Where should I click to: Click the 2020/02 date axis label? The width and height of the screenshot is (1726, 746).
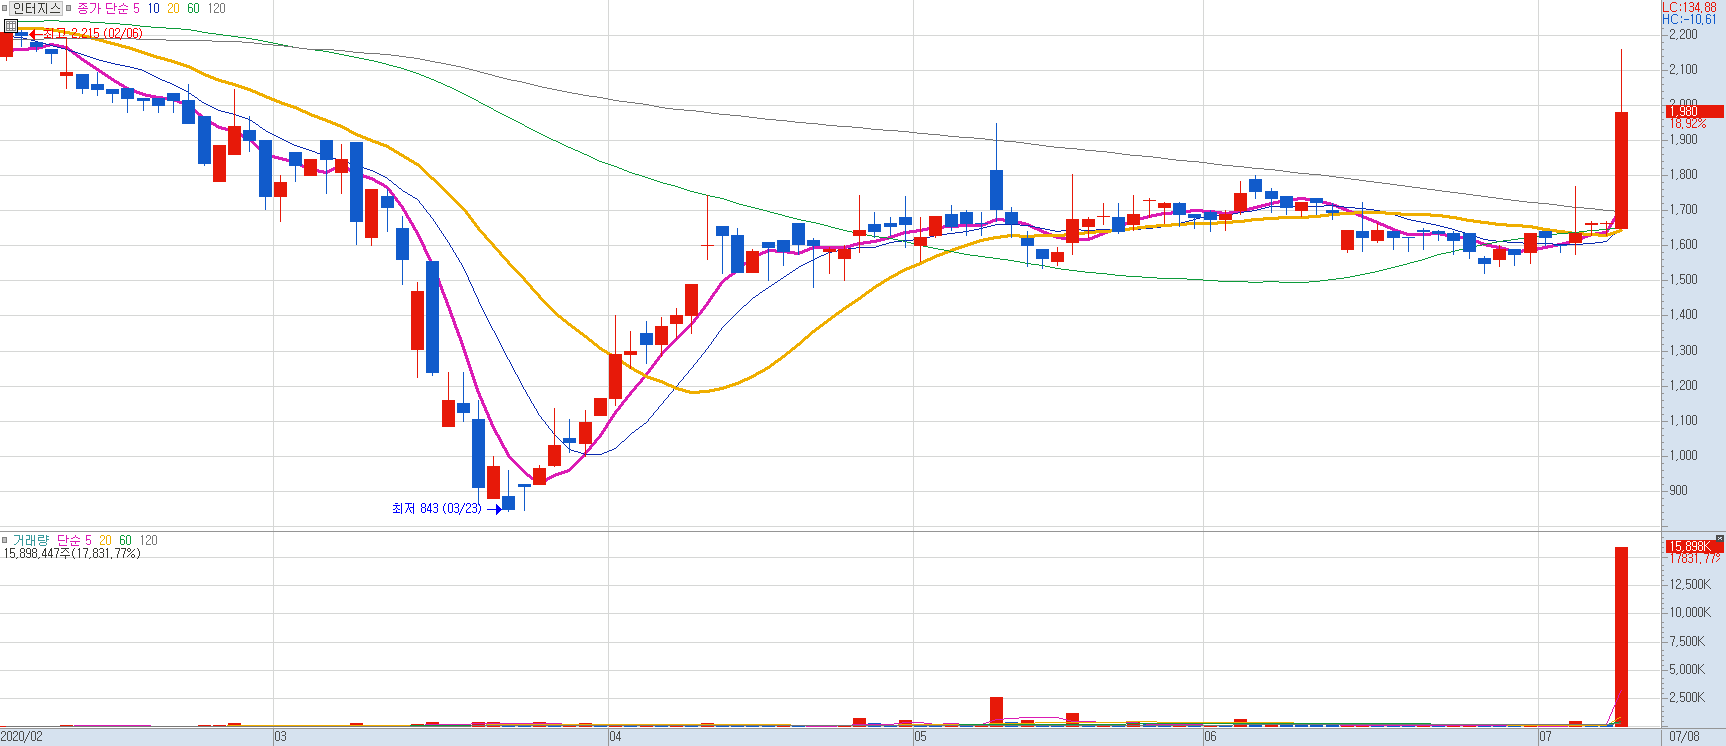pyautogui.click(x=22, y=737)
